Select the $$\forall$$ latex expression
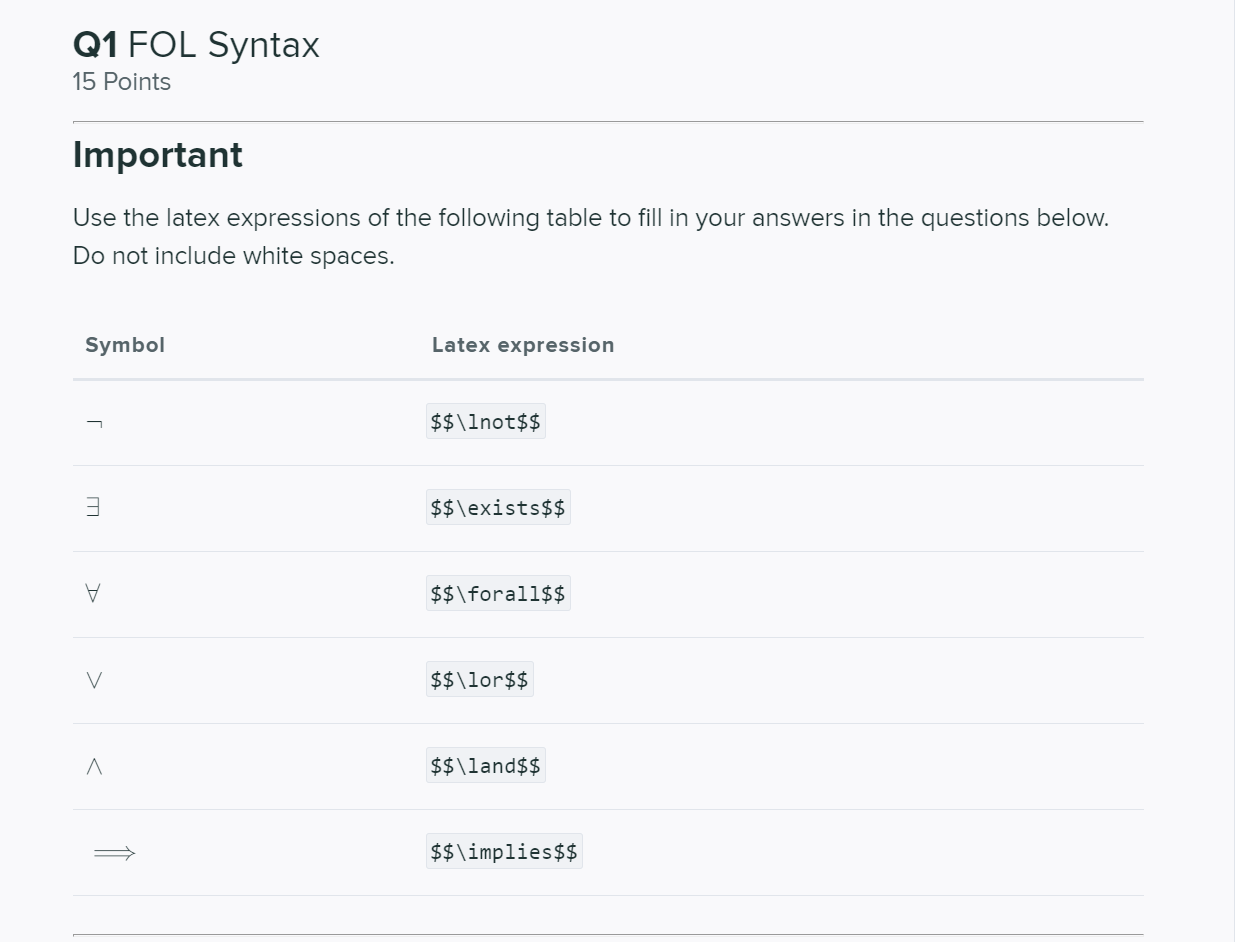The width and height of the screenshot is (1238, 942). point(498,592)
